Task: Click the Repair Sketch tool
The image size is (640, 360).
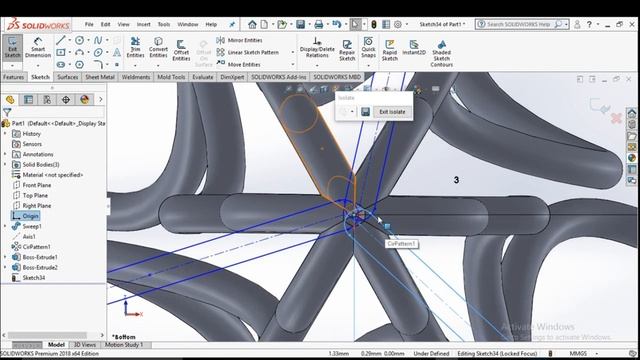Action: pyautogui.click(x=347, y=50)
